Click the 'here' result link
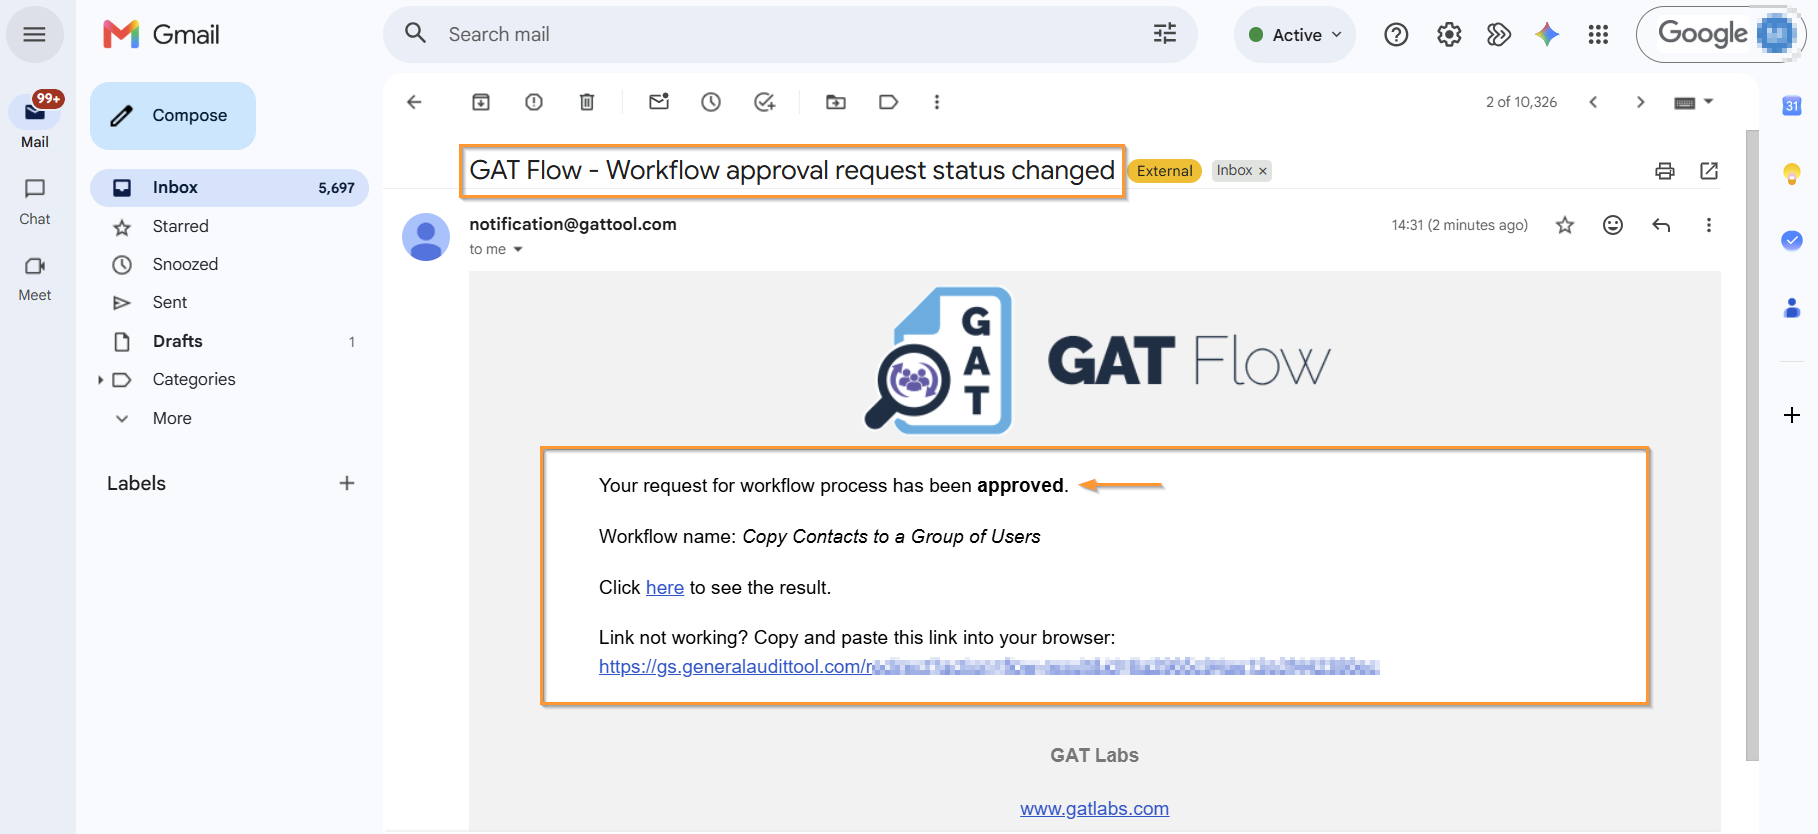 click(665, 588)
